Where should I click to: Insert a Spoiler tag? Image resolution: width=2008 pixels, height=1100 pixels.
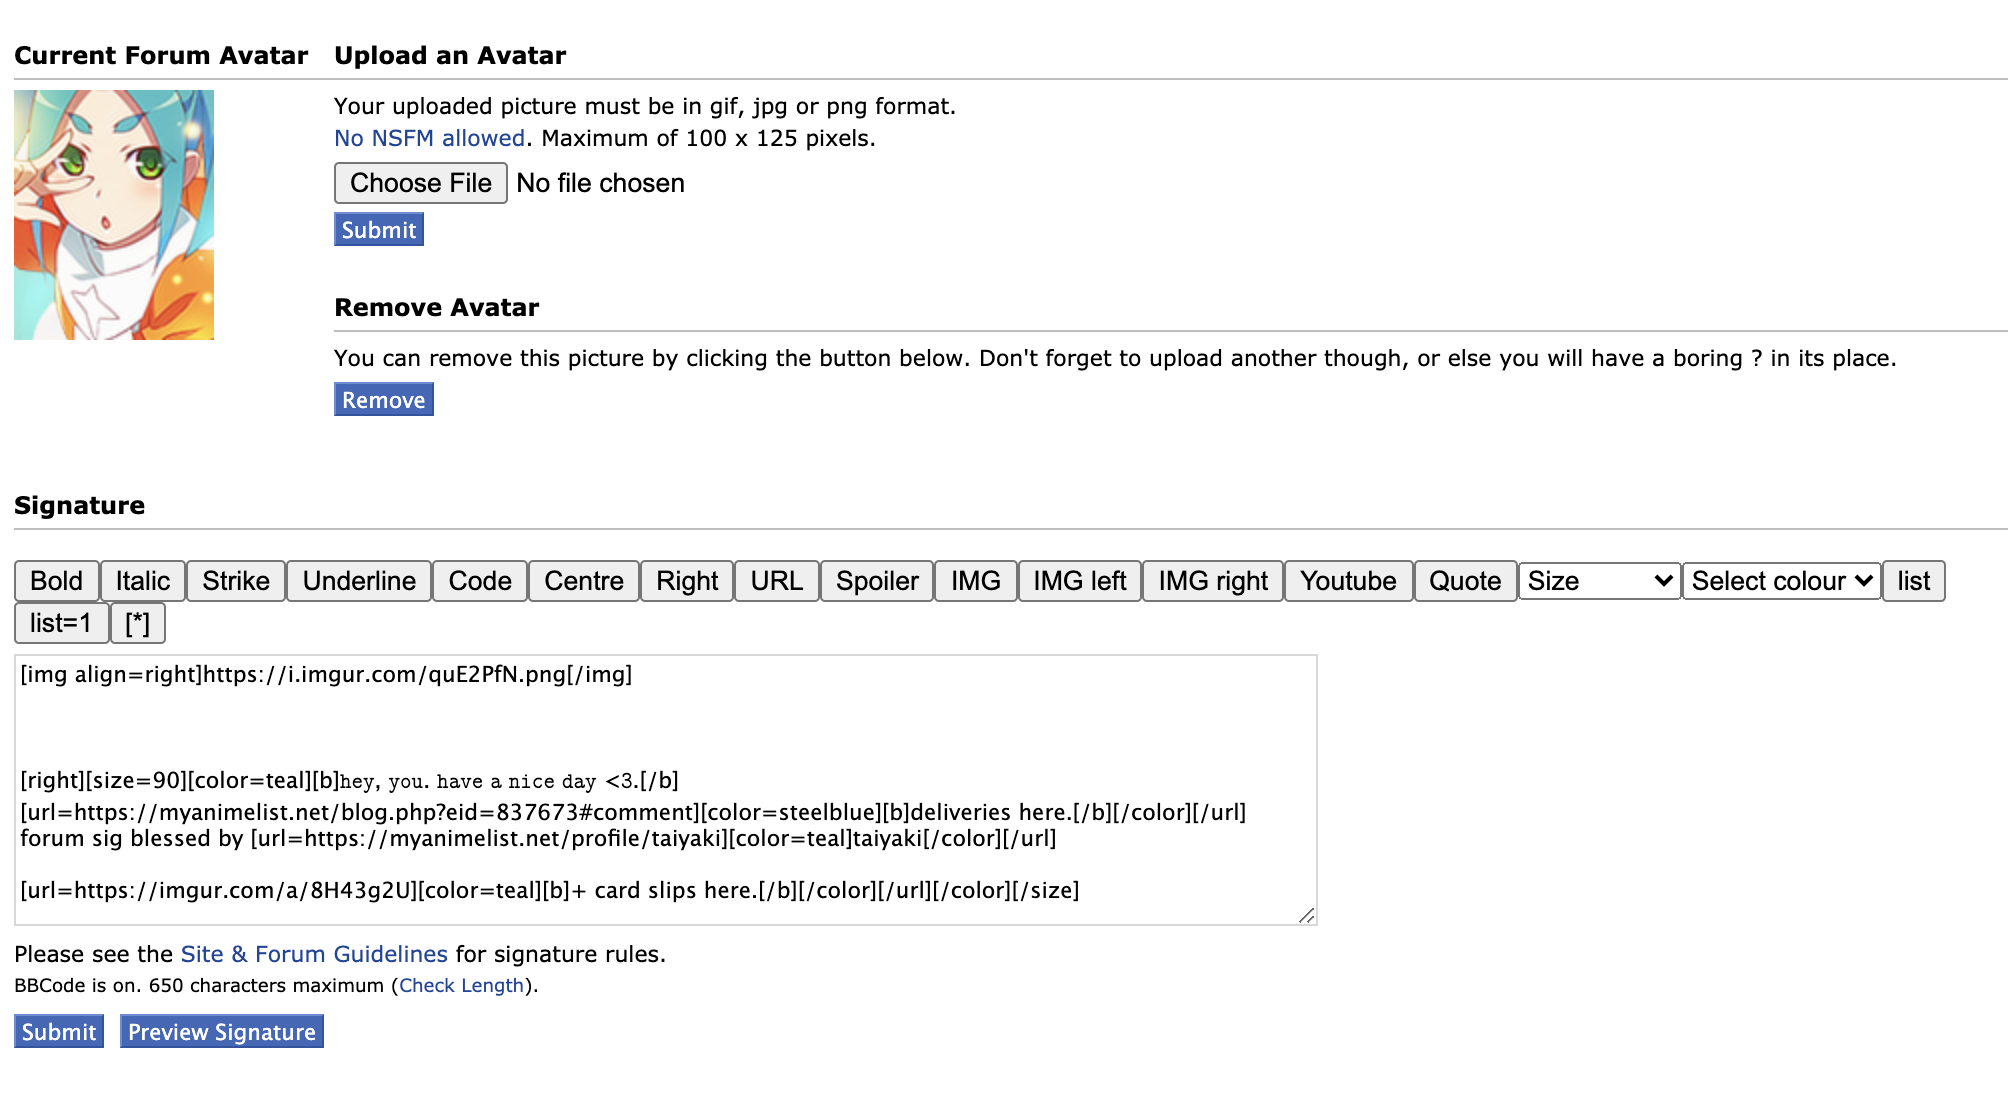click(877, 581)
